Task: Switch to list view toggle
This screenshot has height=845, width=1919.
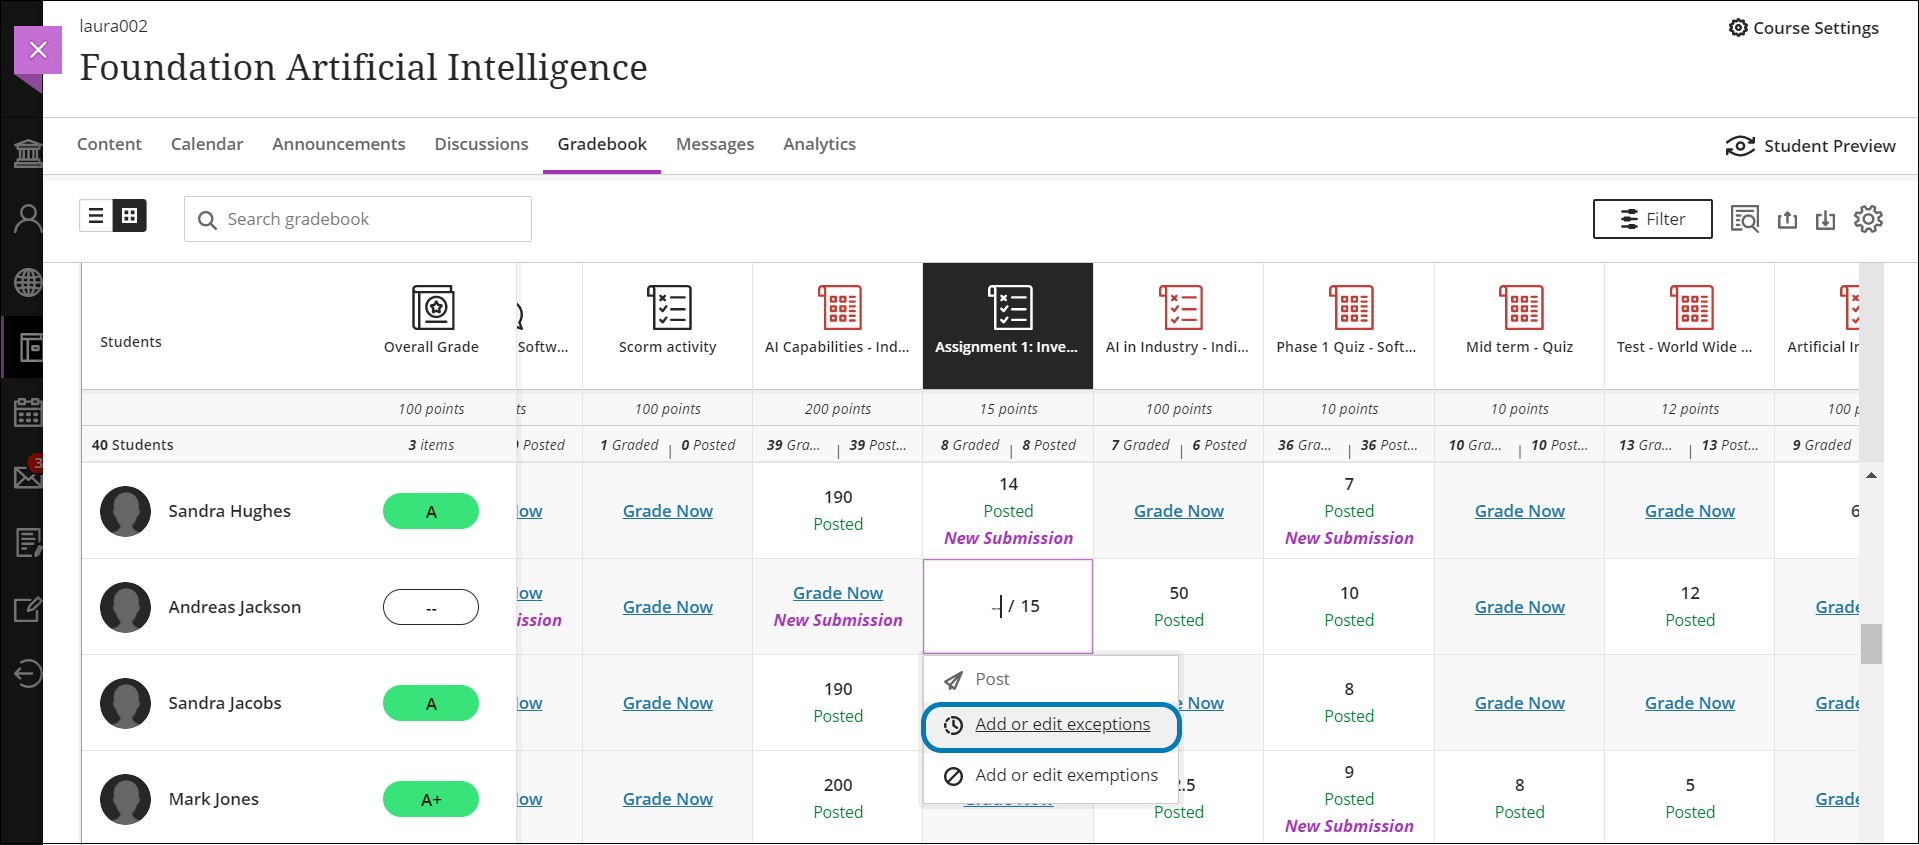Action: point(97,216)
